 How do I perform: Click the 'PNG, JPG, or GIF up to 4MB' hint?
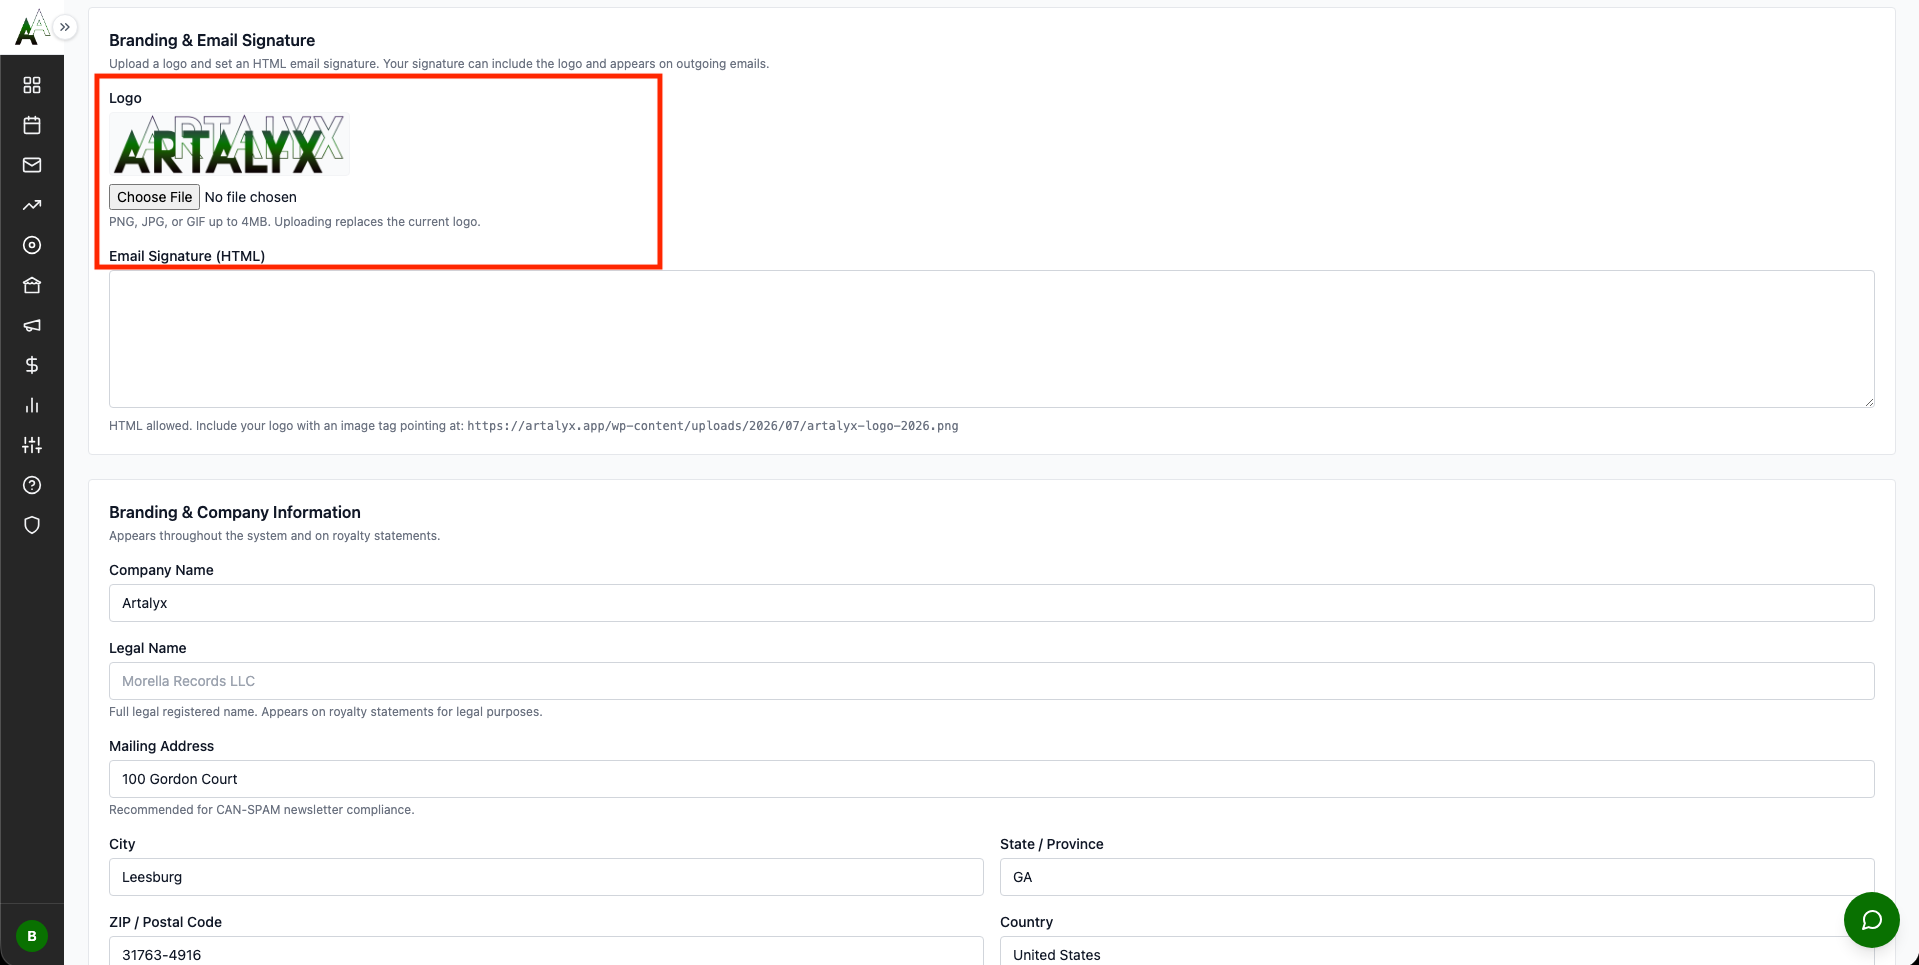click(294, 222)
